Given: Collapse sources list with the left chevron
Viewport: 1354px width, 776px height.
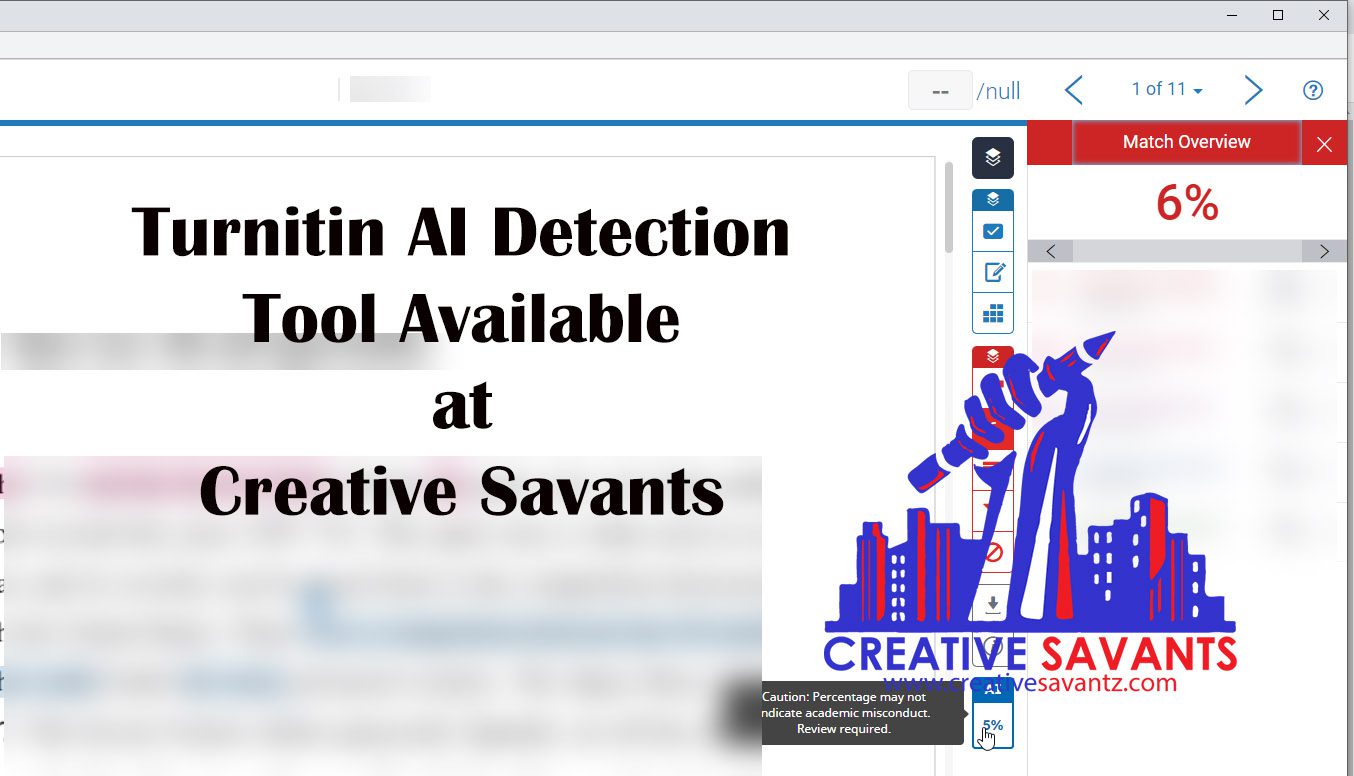Looking at the screenshot, I should (x=1049, y=251).
